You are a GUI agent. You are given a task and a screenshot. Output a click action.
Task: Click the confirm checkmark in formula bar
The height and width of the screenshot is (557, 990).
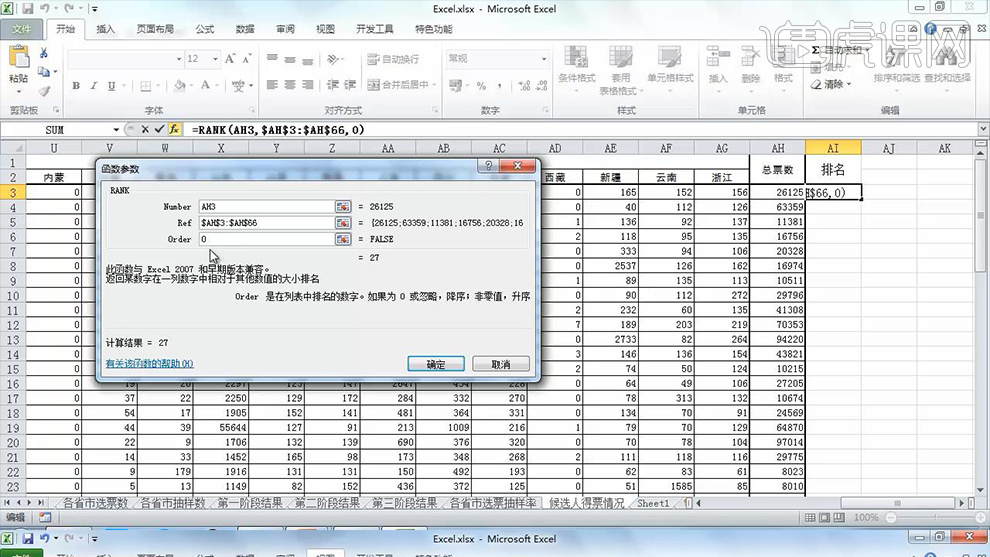pyautogui.click(x=159, y=129)
